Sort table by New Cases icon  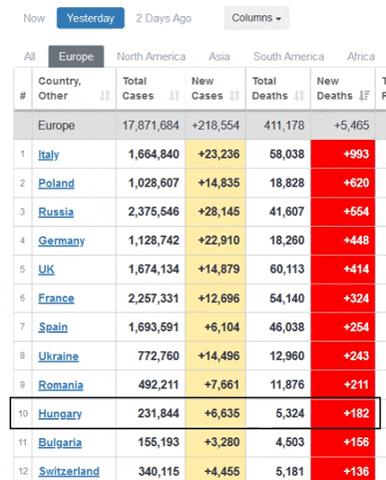[x=235, y=96]
